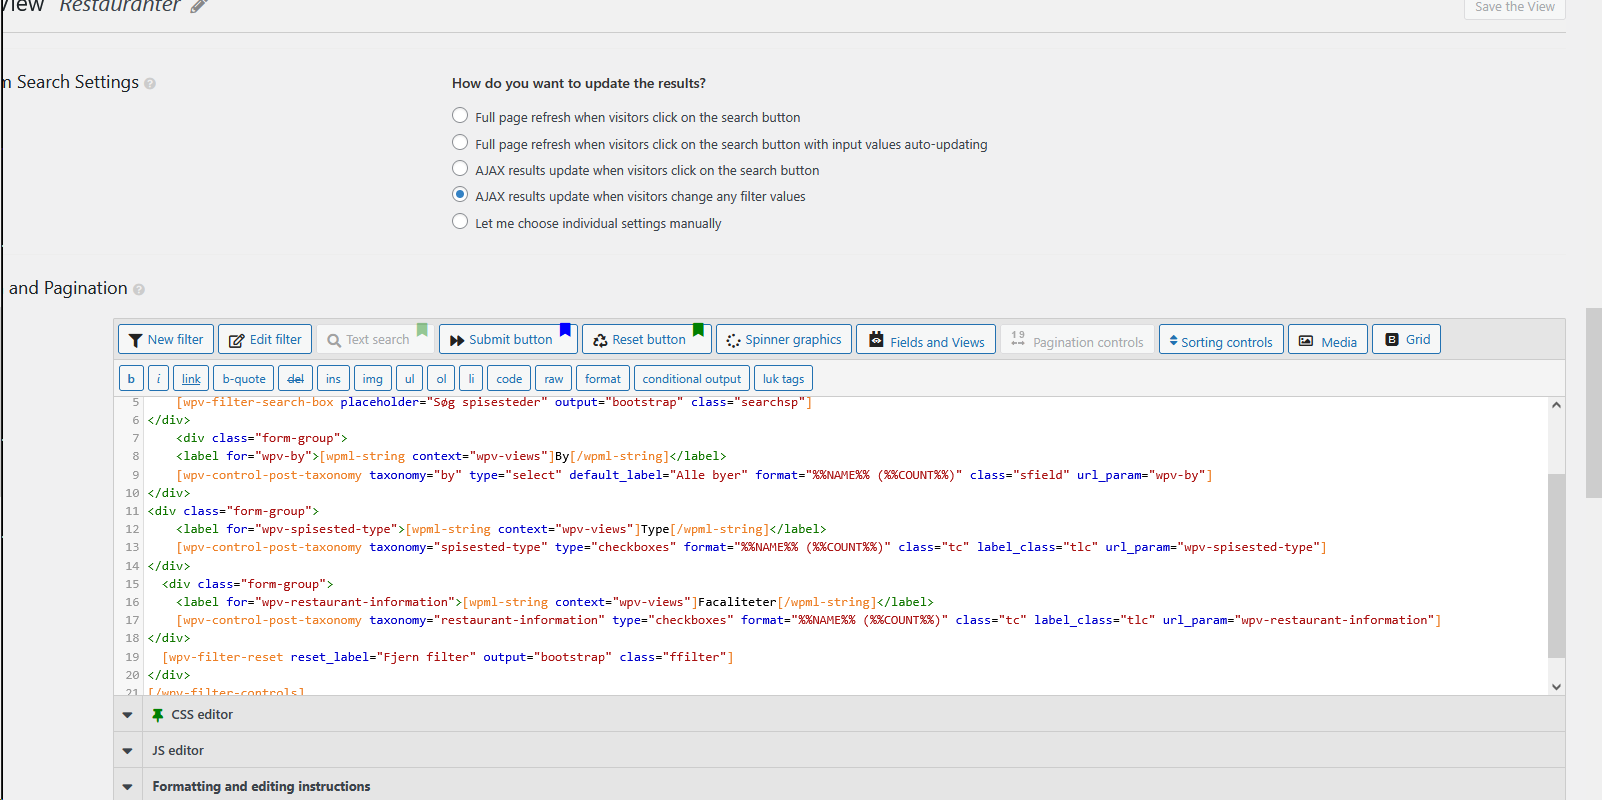Insert b-quote tag in editor
The width and height of the screenshot is (1602, 800).
(x=244, y=379)
